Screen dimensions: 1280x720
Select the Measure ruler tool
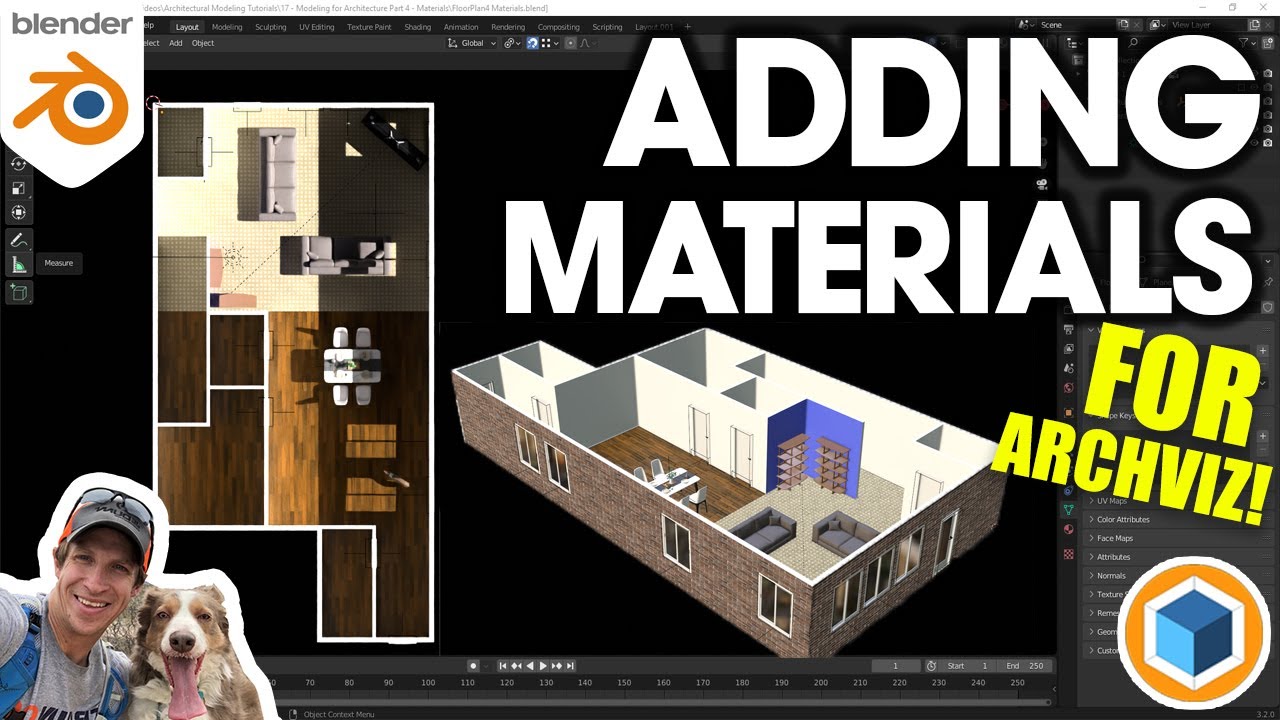point(20,264)
